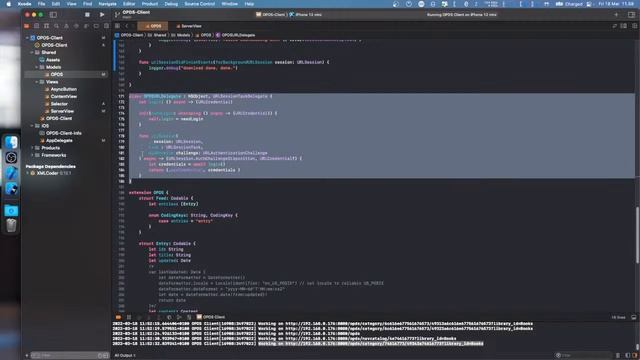Open the Xcode menu in menu bar

click(x=24, y=4)
